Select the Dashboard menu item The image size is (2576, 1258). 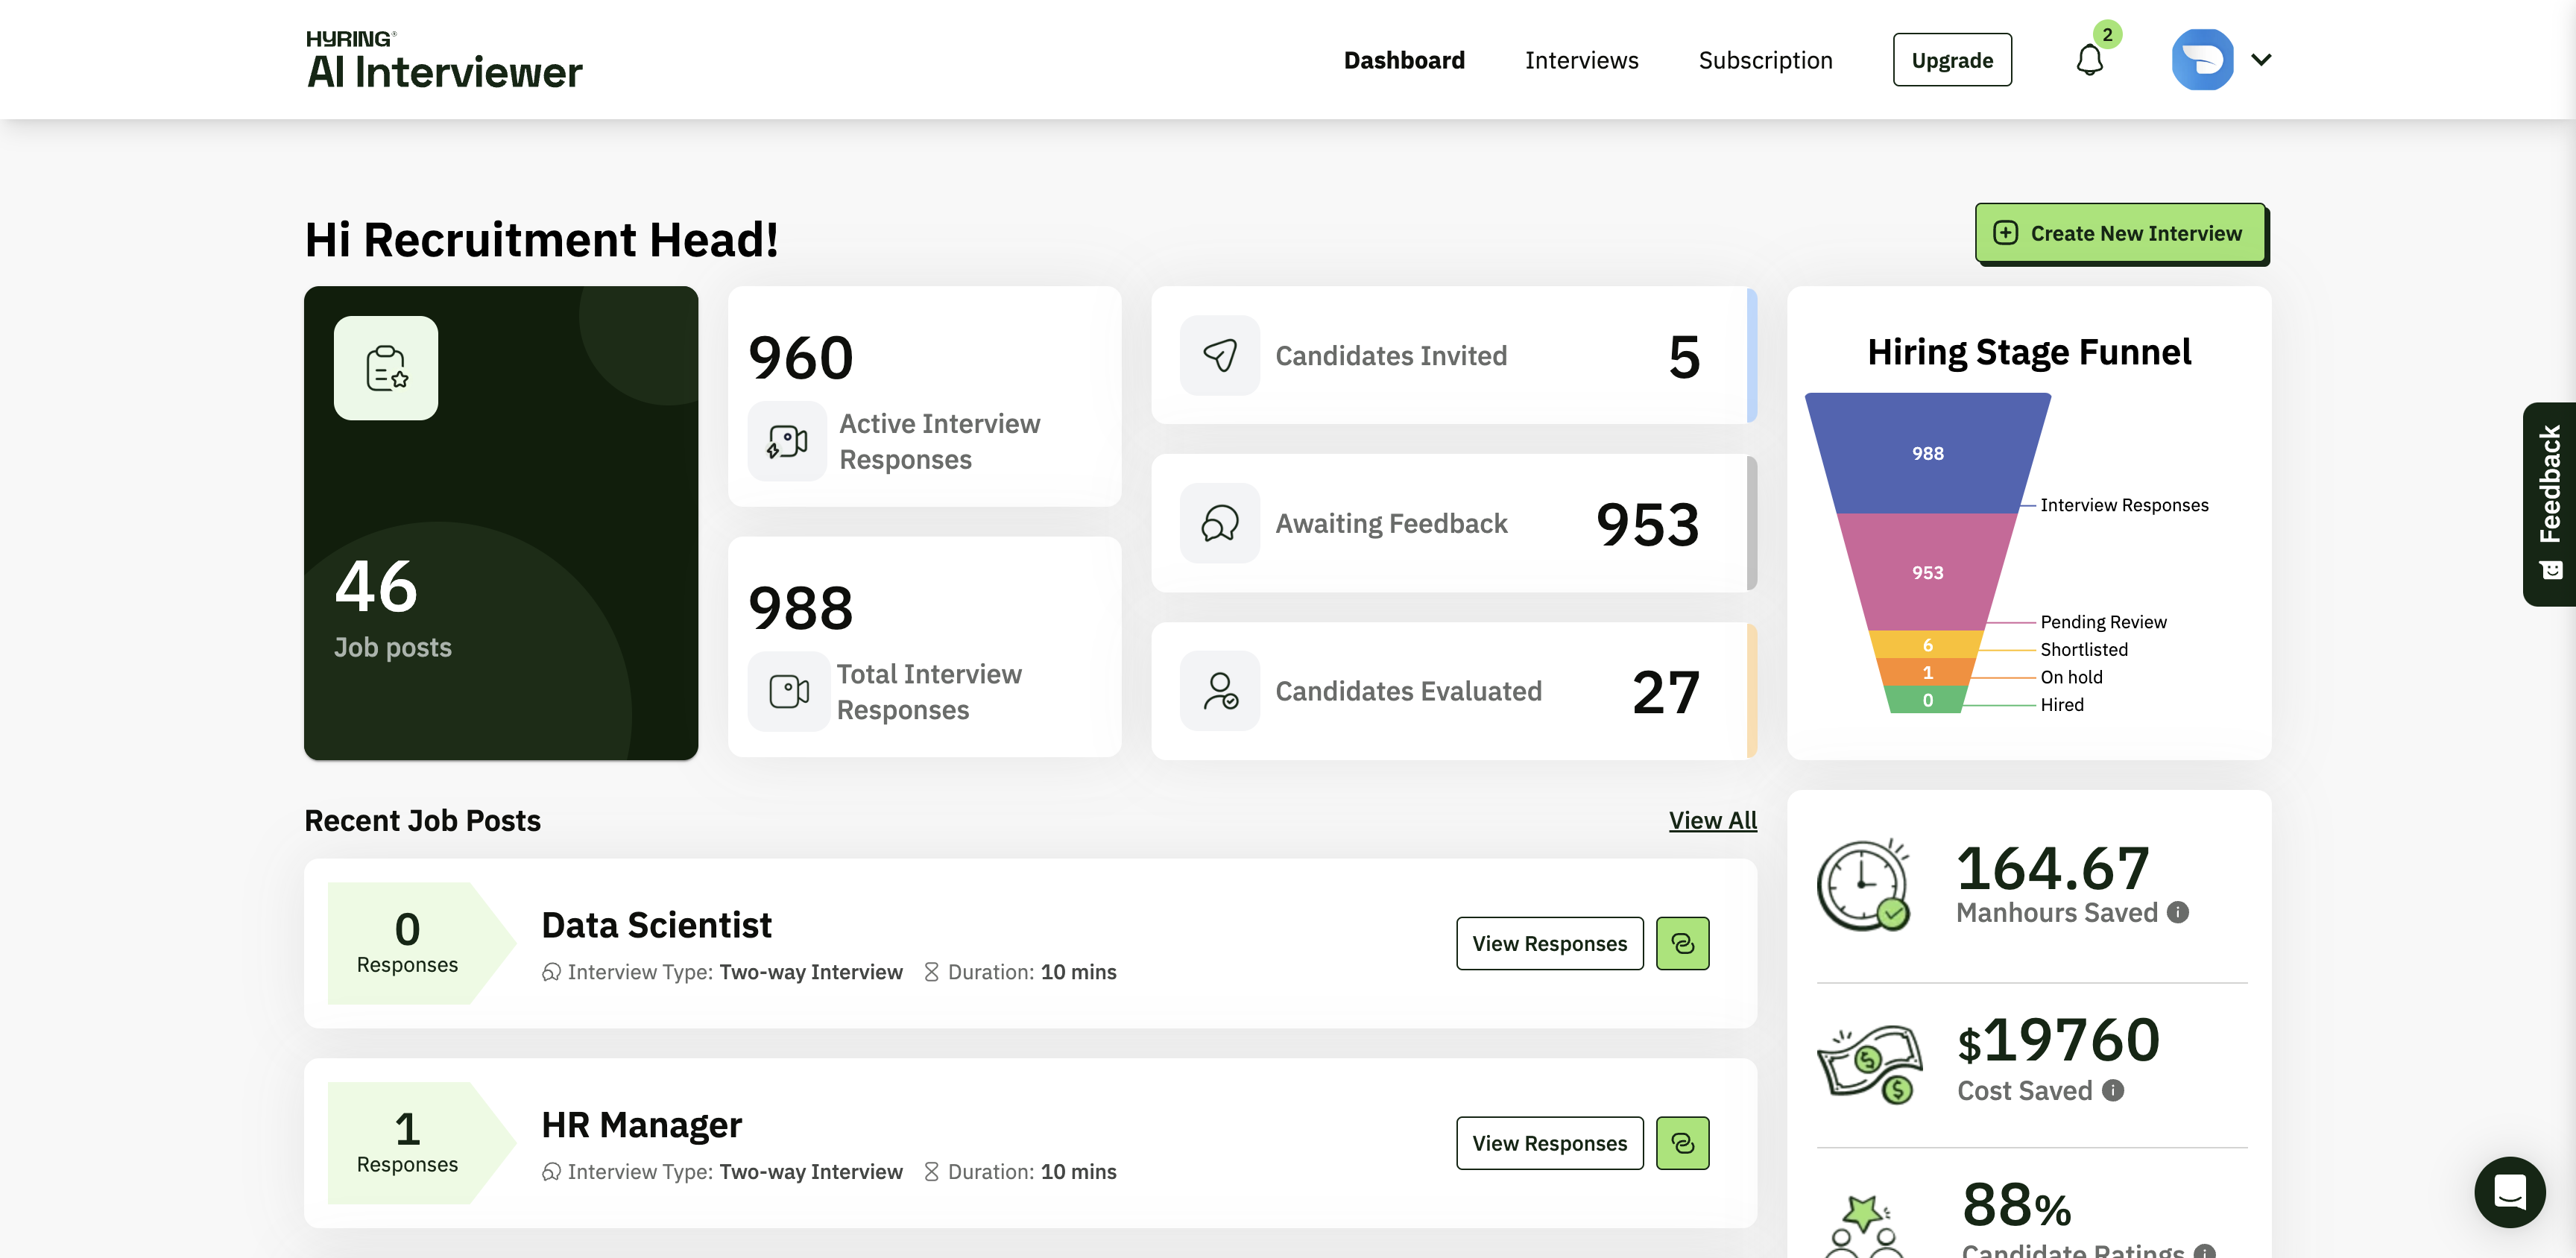coord(1404,60)
